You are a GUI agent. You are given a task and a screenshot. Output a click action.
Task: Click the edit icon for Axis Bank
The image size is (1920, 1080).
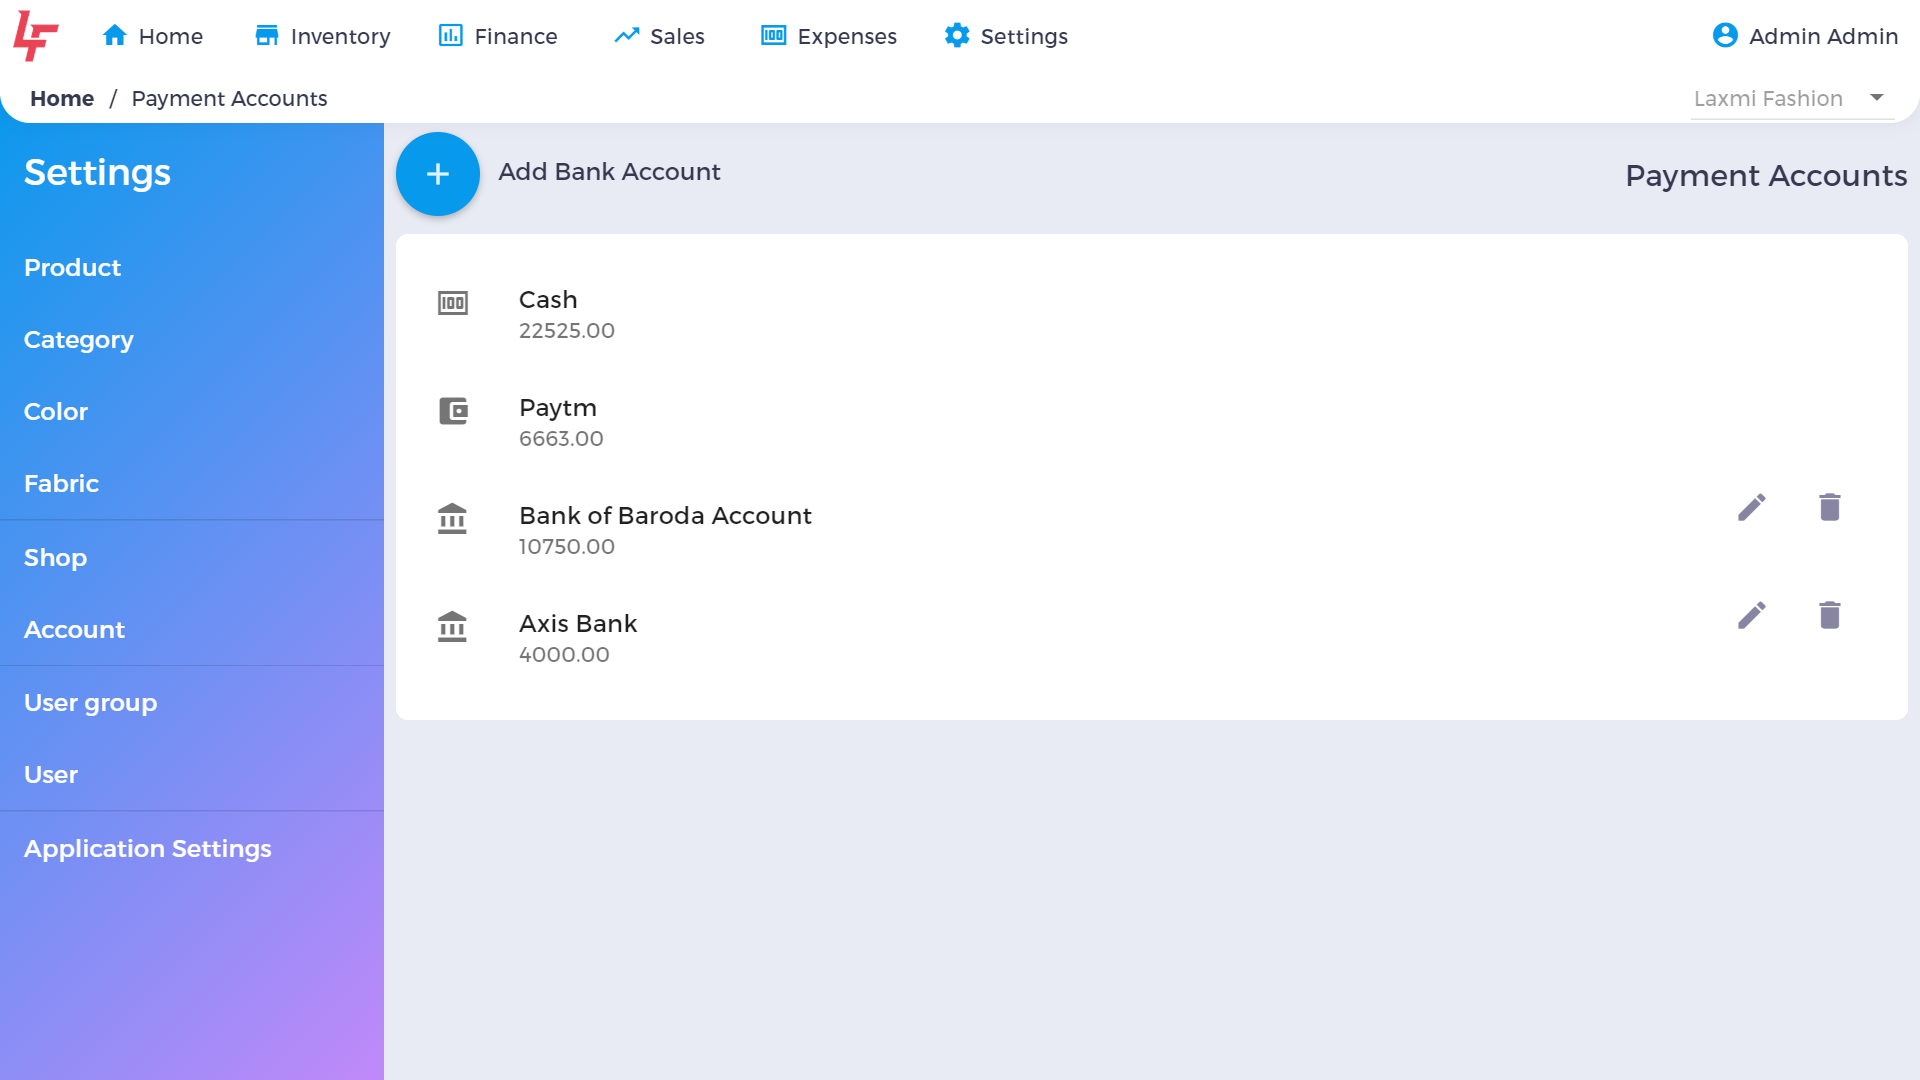pos(1753,615)
